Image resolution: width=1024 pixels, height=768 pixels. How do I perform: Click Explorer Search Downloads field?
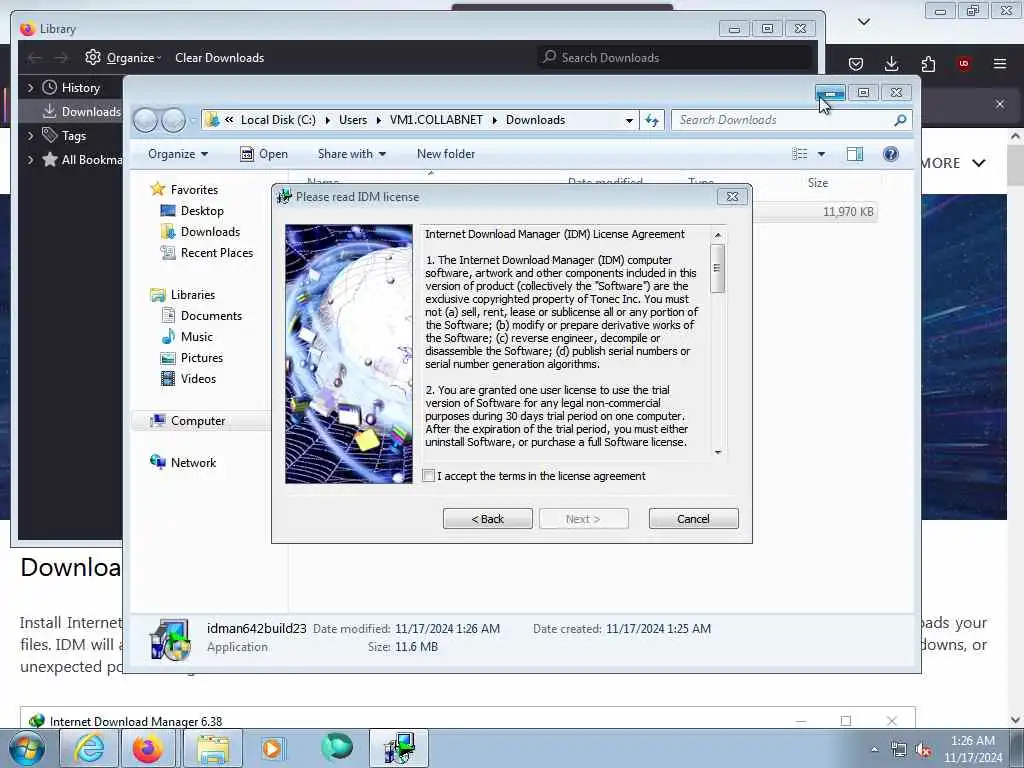(x=782, y=120)
